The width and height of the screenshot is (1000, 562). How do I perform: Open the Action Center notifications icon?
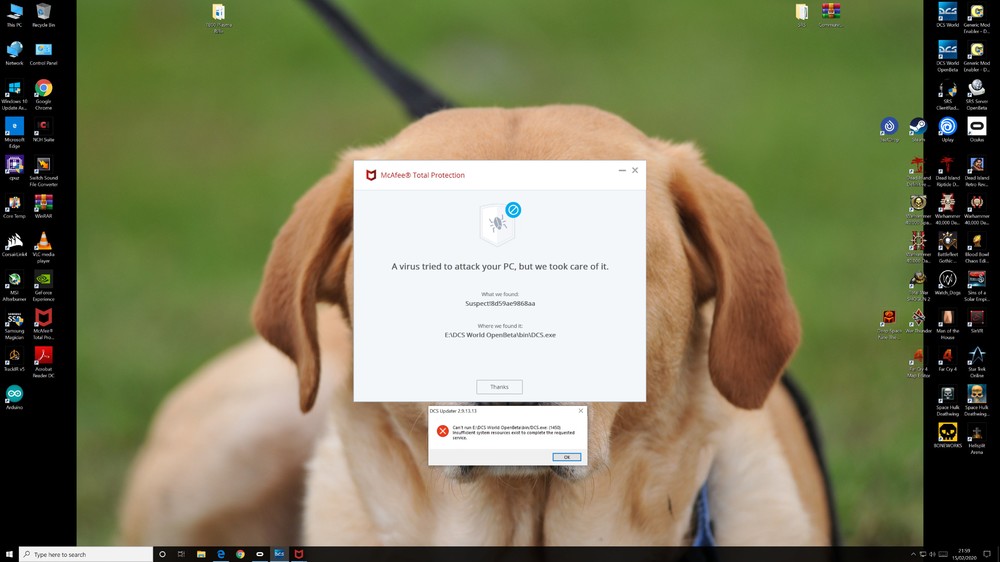coord(987,554)
